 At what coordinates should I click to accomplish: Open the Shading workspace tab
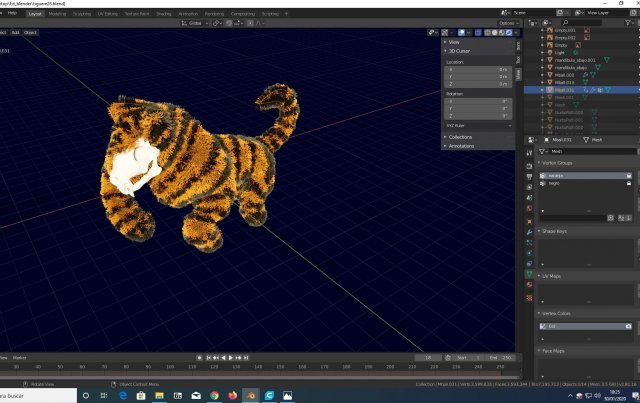coord(164,13)
